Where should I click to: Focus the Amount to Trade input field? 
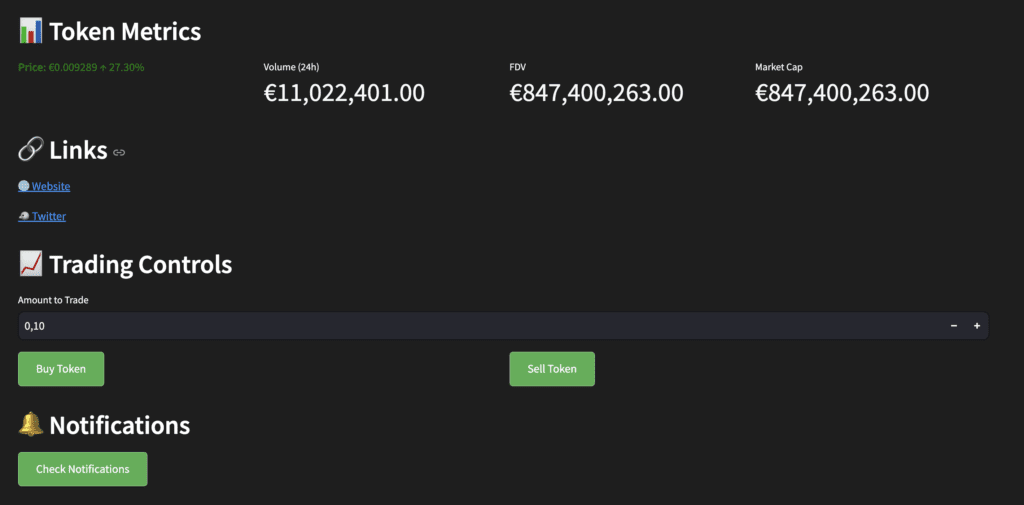[480, 326]
